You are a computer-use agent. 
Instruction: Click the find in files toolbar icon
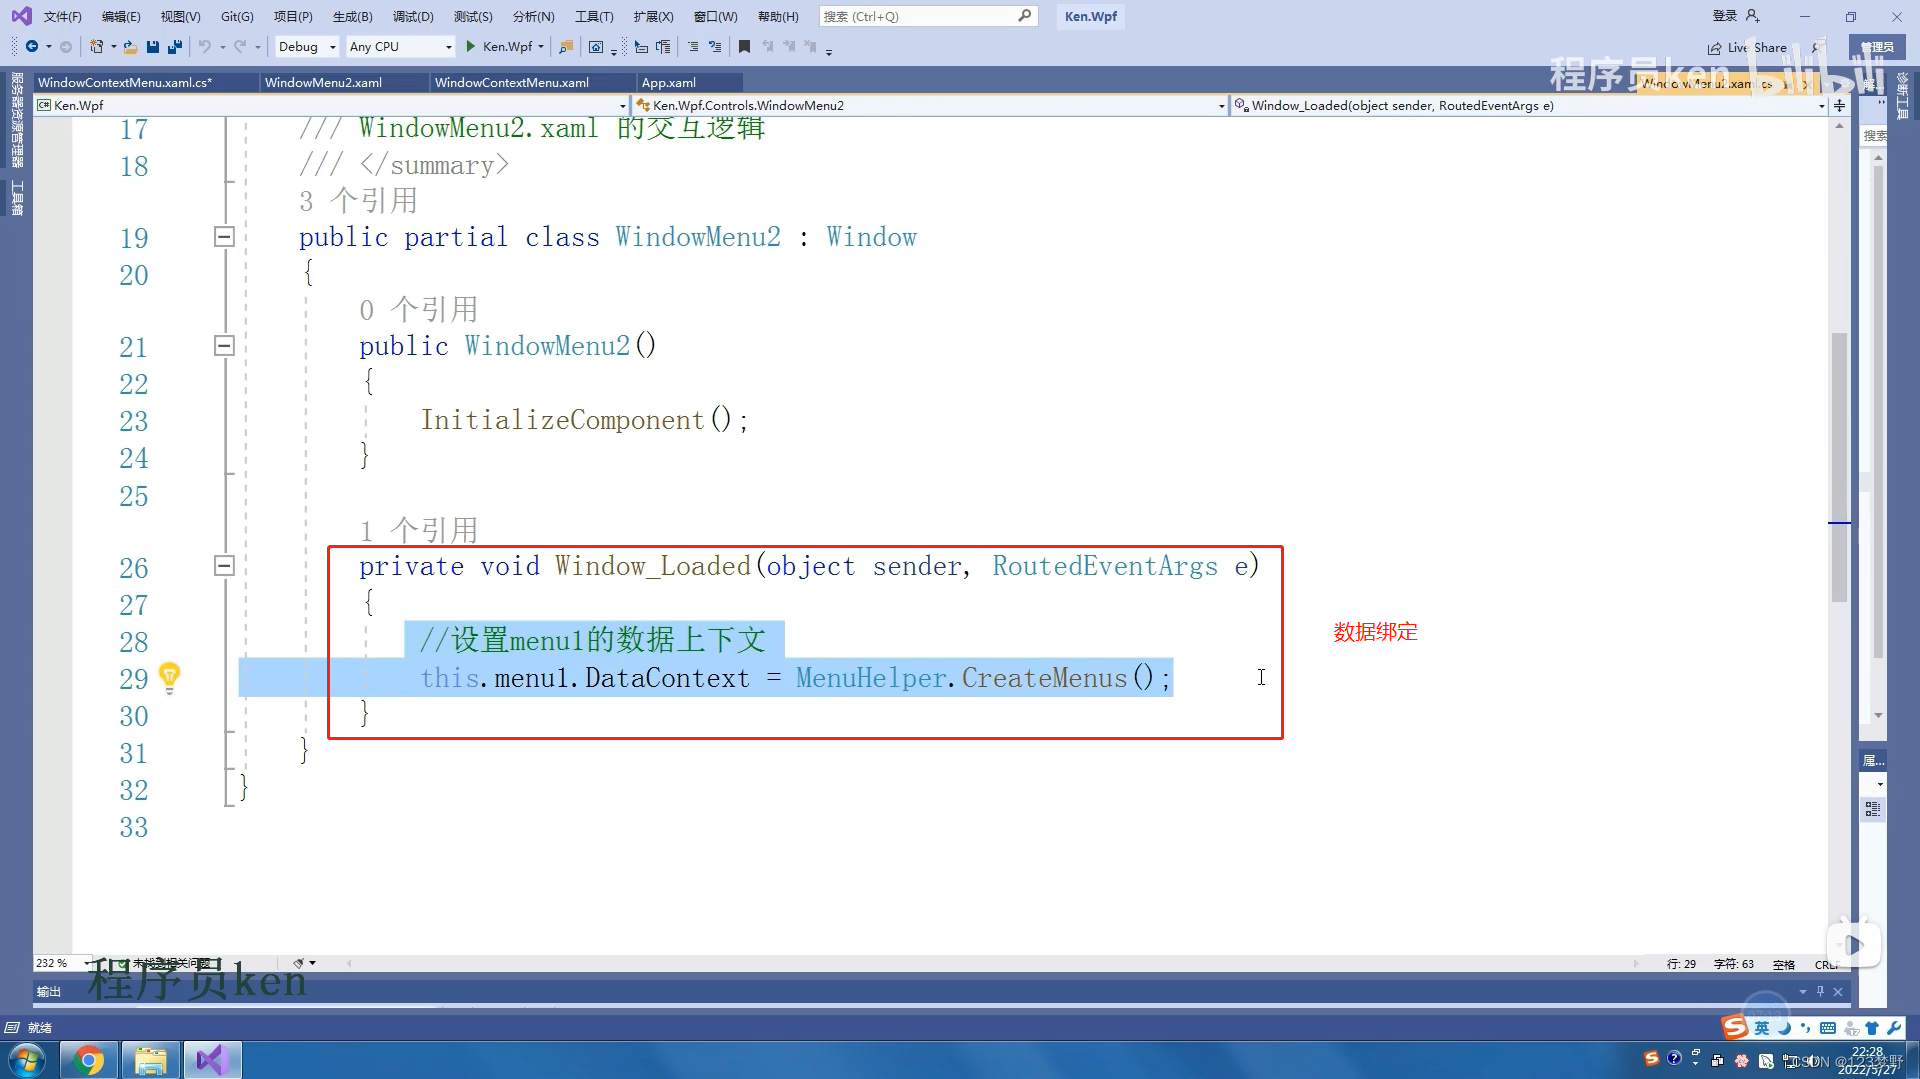566,47
